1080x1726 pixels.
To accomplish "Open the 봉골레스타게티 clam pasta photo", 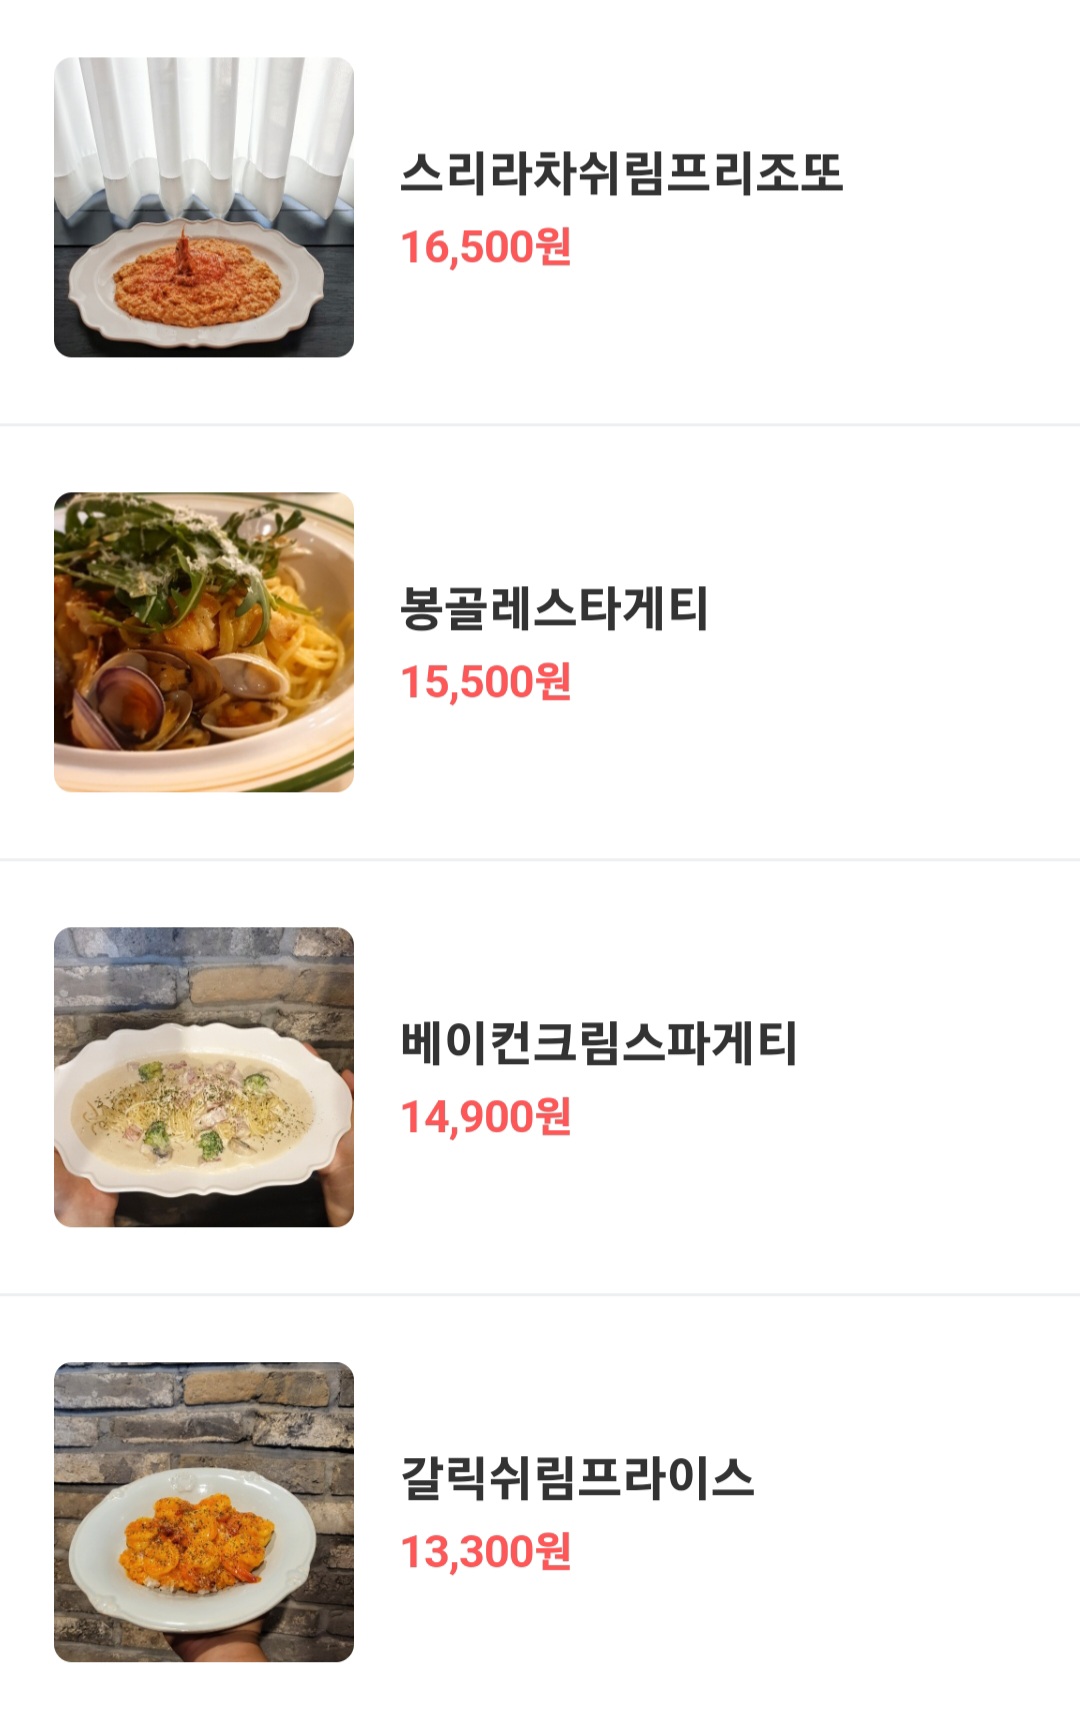I will pyautogui.click(x=204, y=642).
